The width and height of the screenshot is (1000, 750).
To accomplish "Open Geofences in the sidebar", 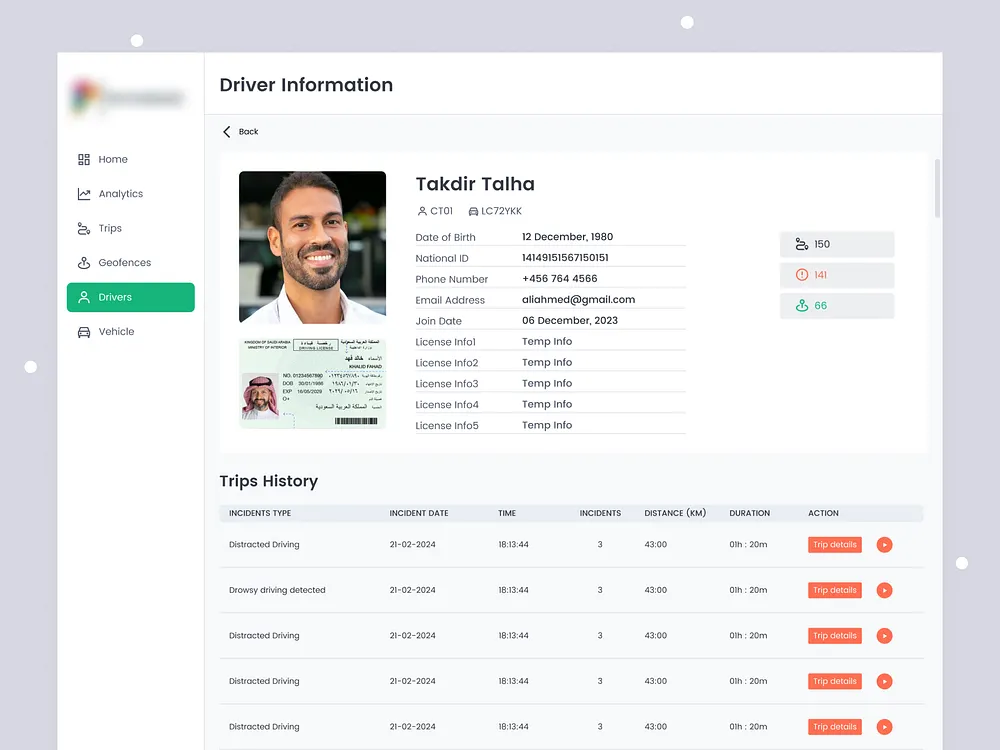I will pyautogui.click(x=131, y=263).
